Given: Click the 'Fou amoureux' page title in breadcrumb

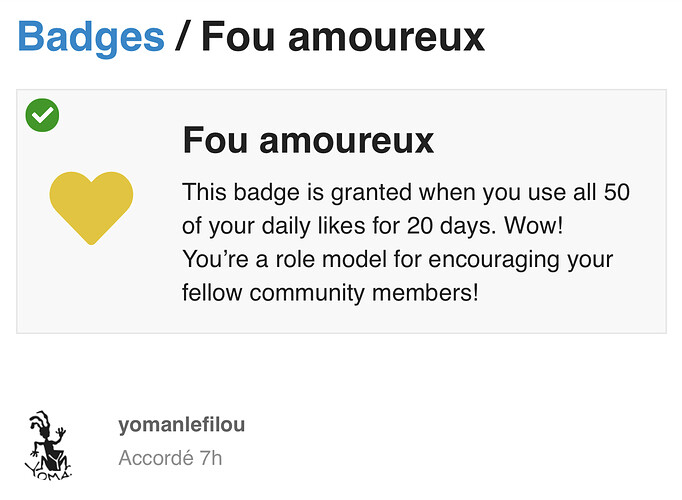Looking at the screenshot, I should [x=343, y=37].
